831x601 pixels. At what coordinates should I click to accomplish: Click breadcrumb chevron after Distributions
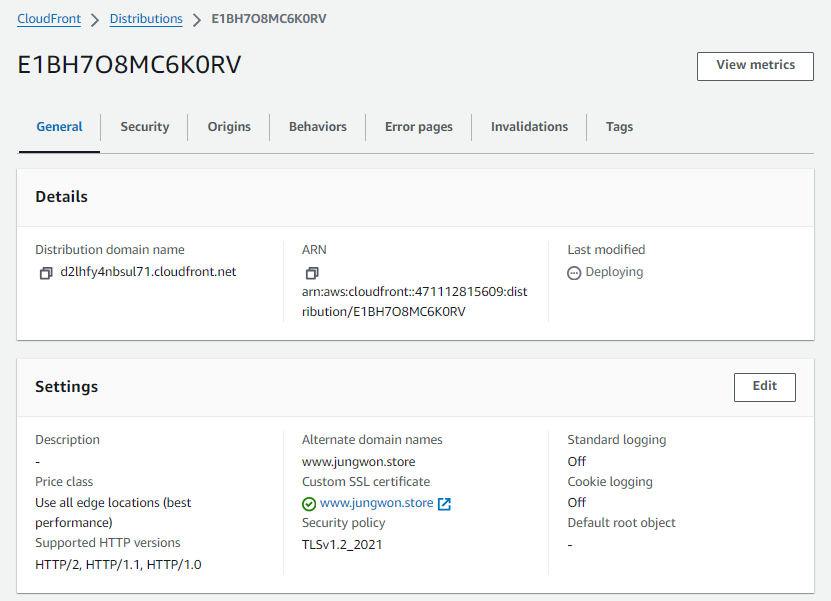pos(197,20)
